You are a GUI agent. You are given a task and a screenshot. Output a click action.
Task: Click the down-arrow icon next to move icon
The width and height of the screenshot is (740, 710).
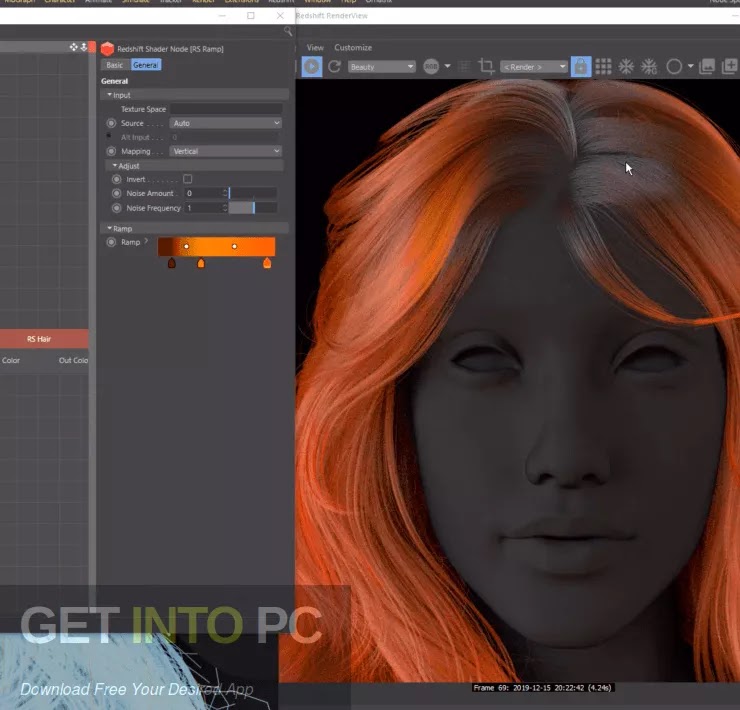tap(84, 47)
